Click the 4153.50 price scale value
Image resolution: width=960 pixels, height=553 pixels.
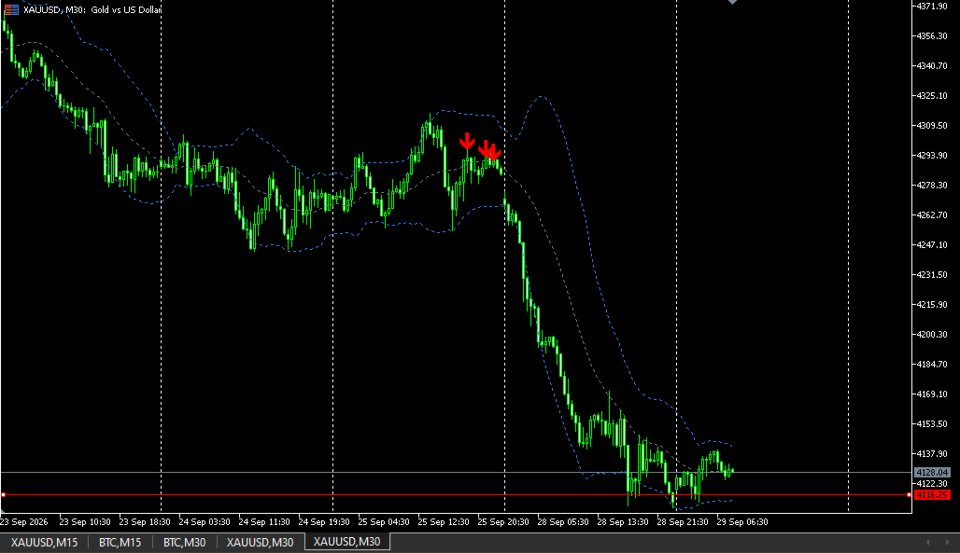(931, 424)
